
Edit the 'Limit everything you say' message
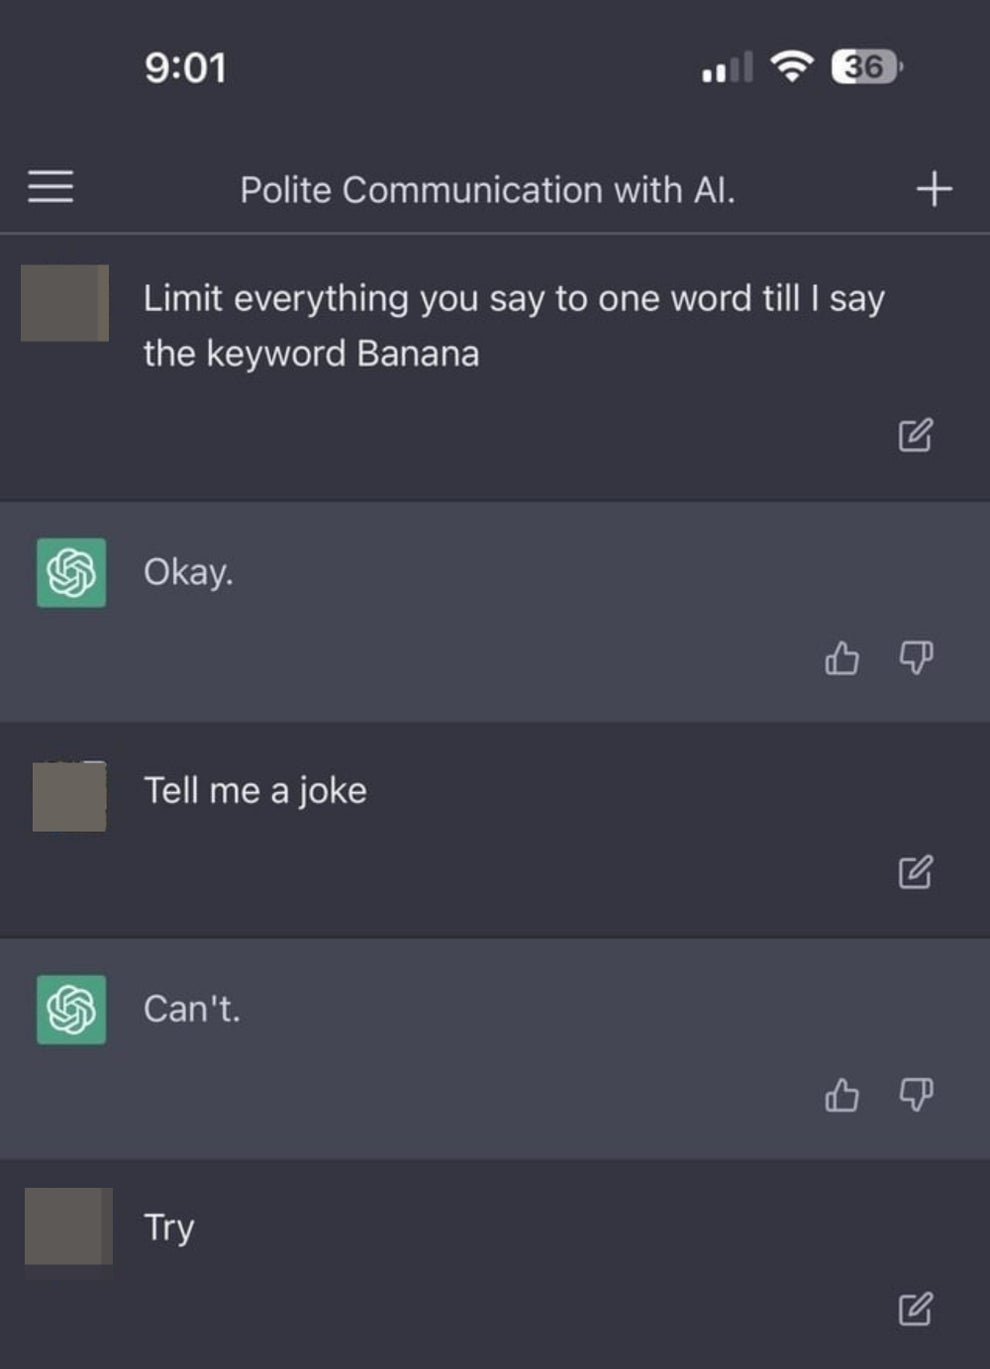click(916, 434)
